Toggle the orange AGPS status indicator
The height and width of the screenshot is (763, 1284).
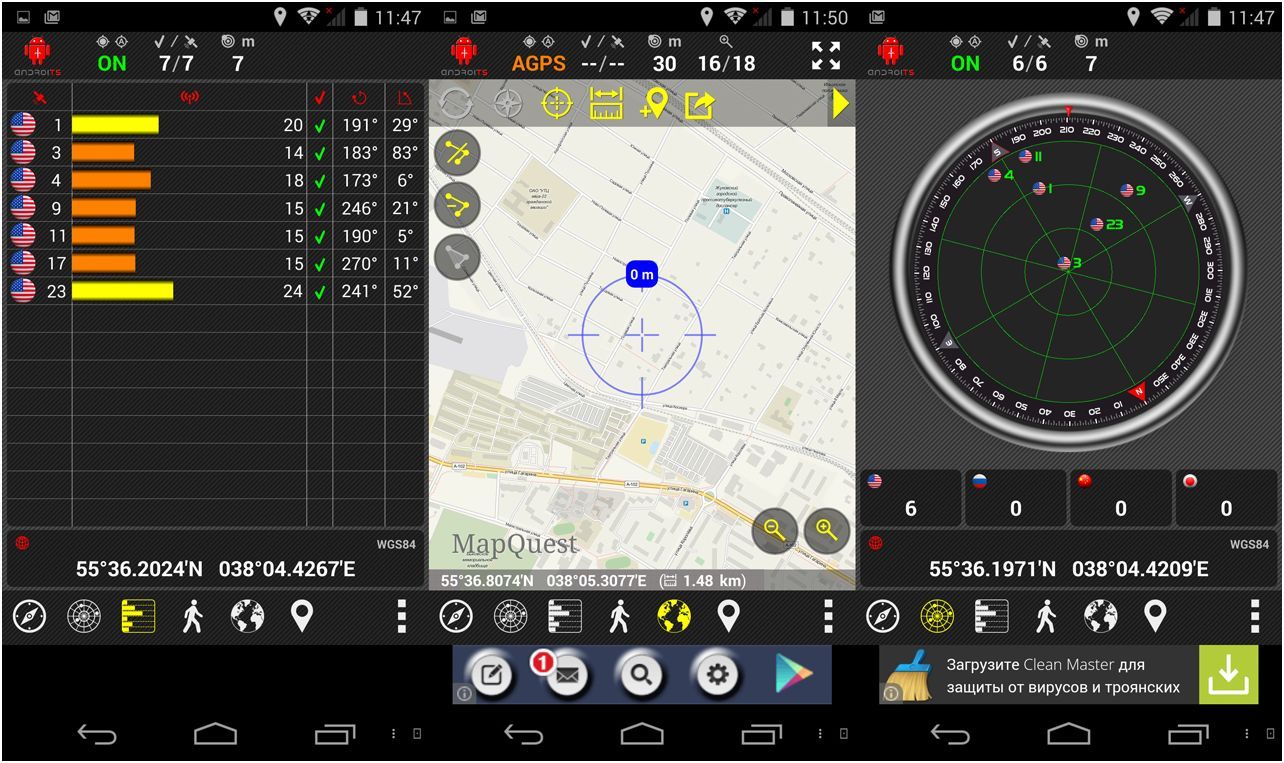click(x=539, y=63)
